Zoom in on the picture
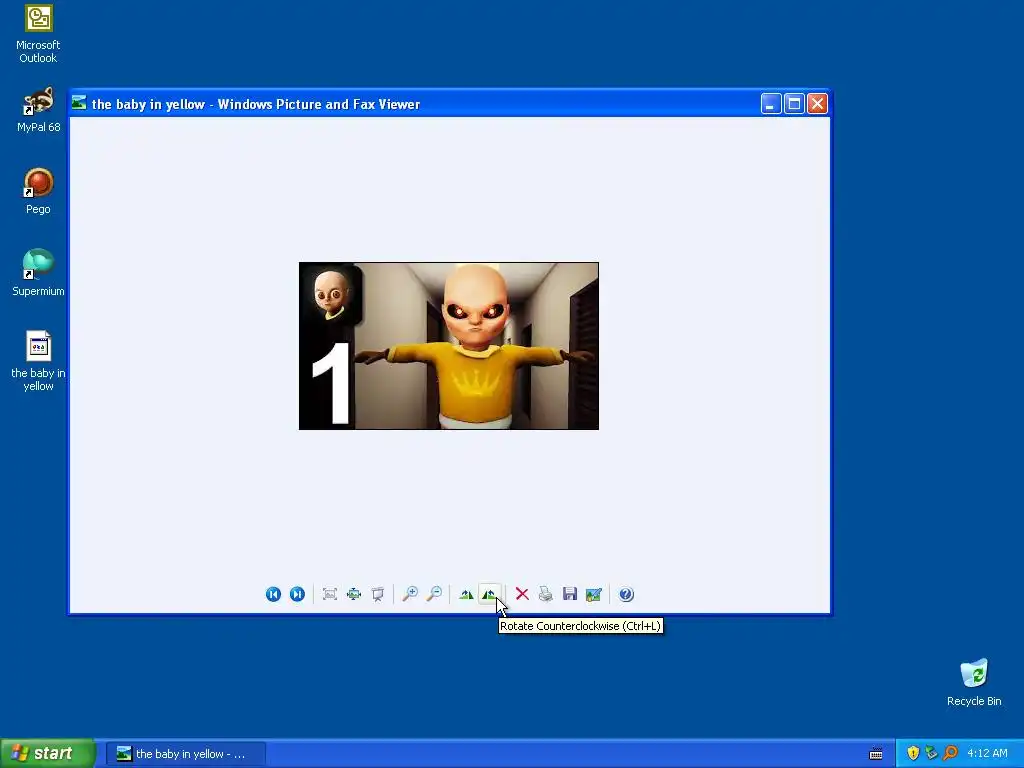1024x768 pixels. [410, 594]
